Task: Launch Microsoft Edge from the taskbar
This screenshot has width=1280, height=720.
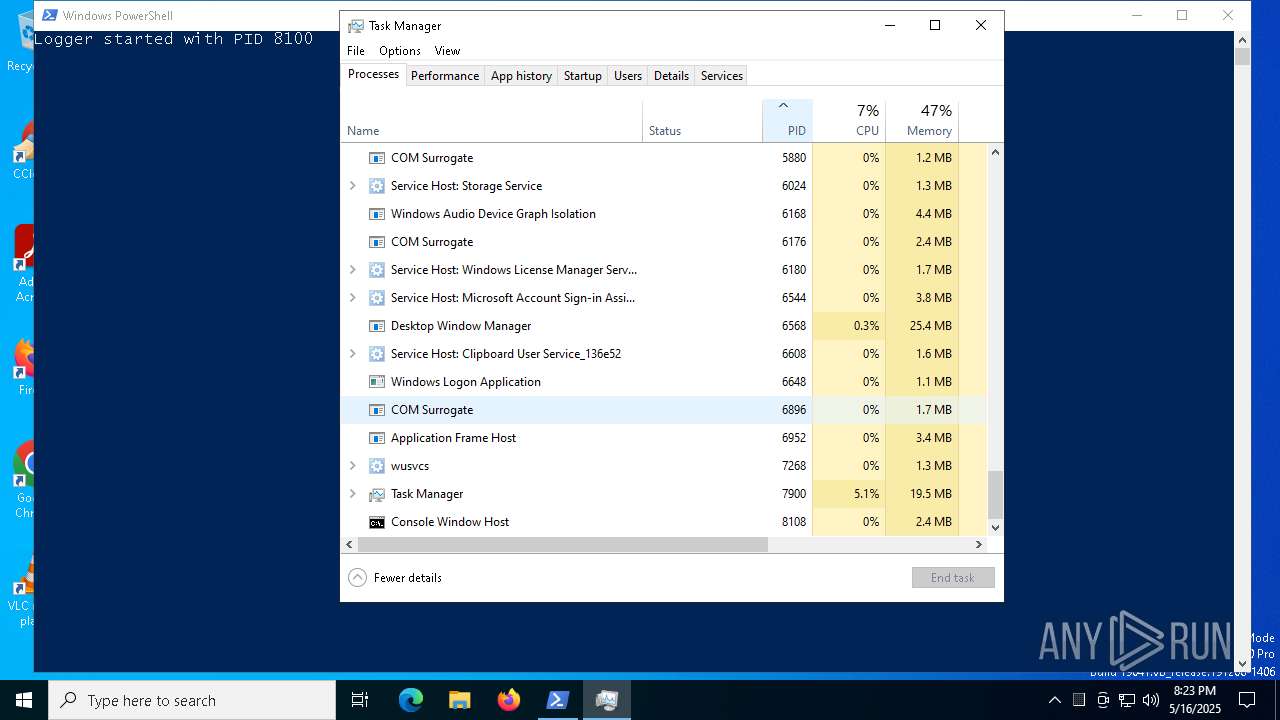Action: (411, 700)
